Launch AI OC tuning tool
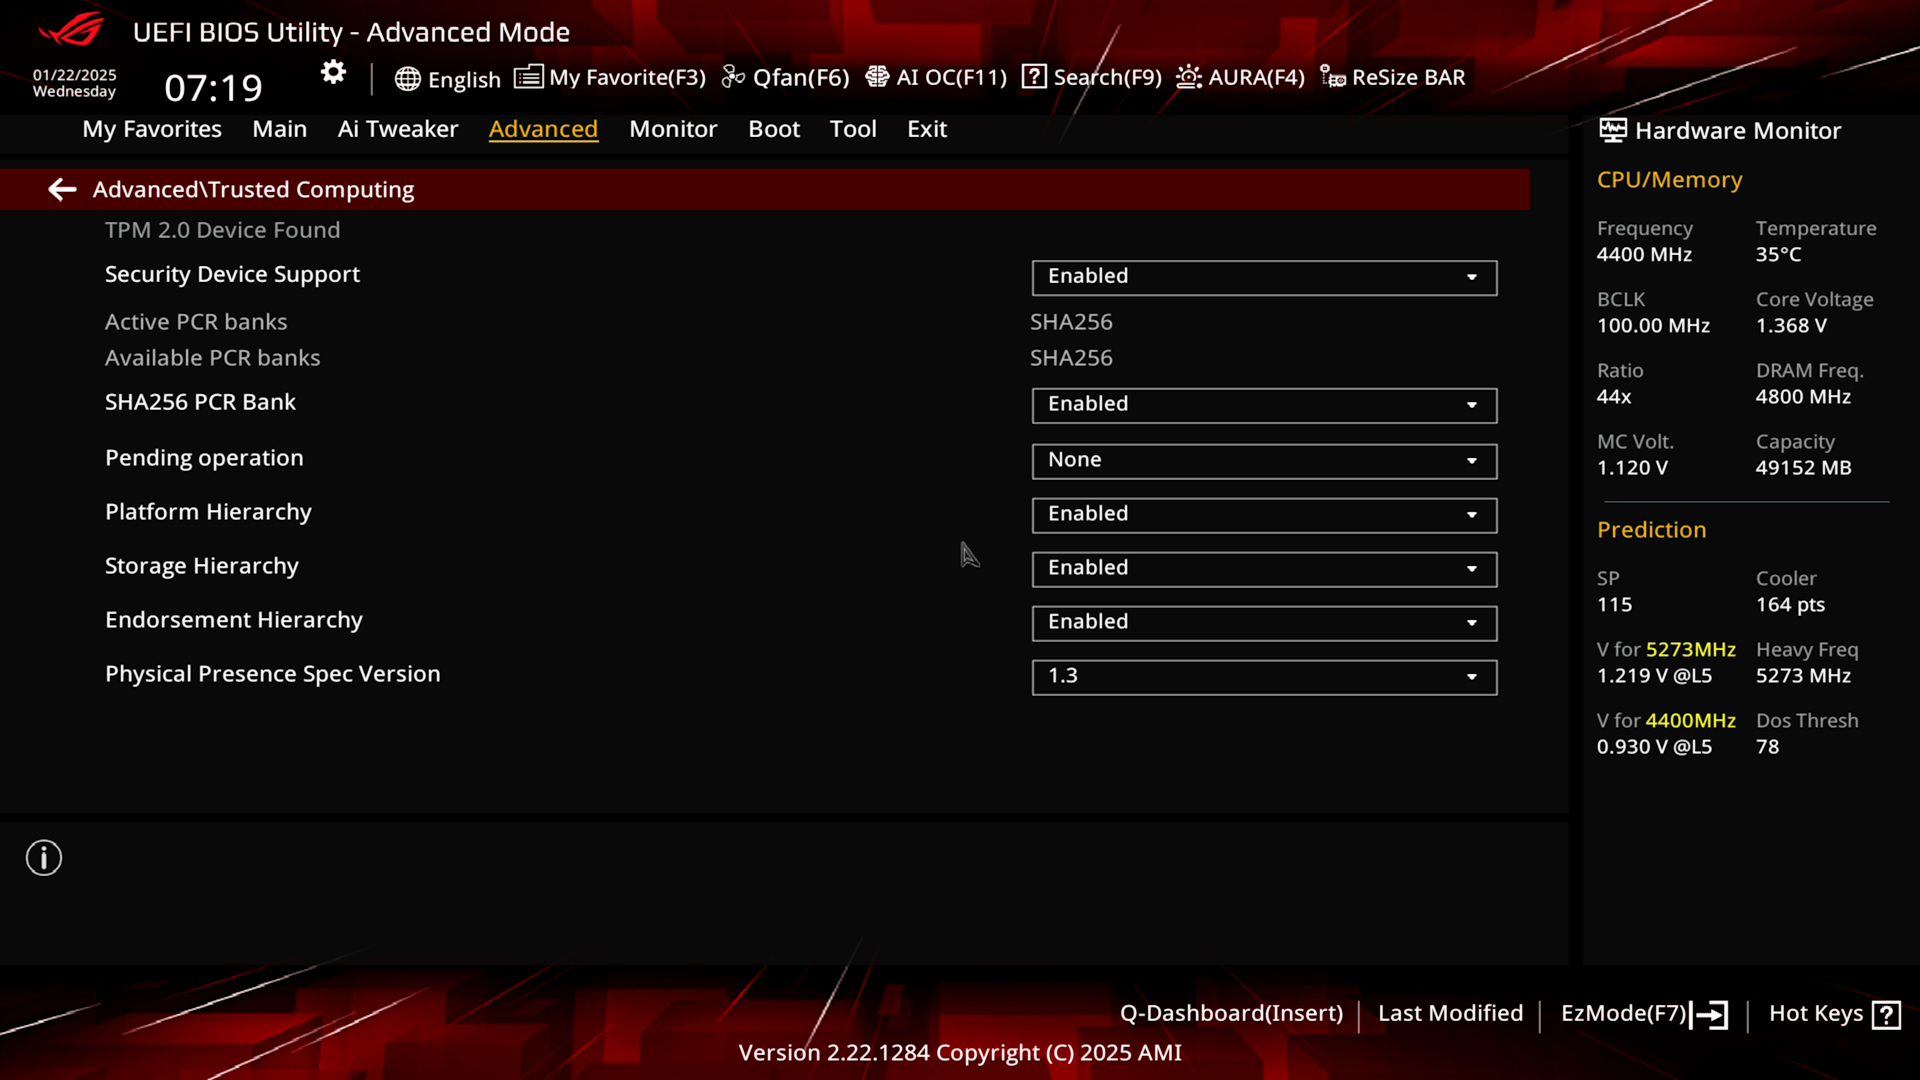This screenshot has height=1080, width=1920. (x=935, y=76)
